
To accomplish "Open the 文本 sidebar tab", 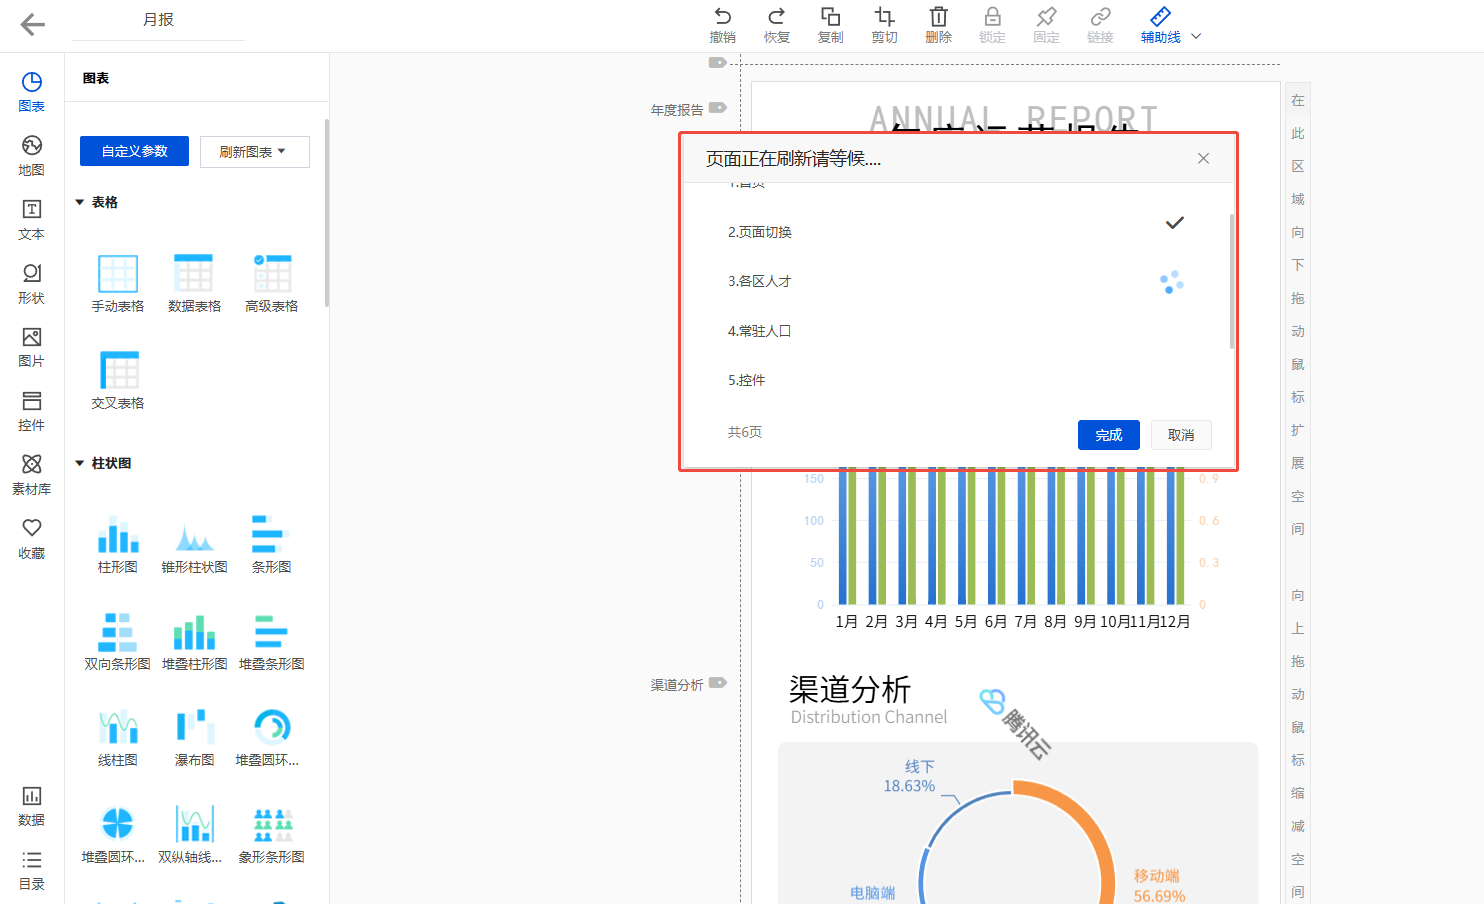I will [x=32, y=220].
